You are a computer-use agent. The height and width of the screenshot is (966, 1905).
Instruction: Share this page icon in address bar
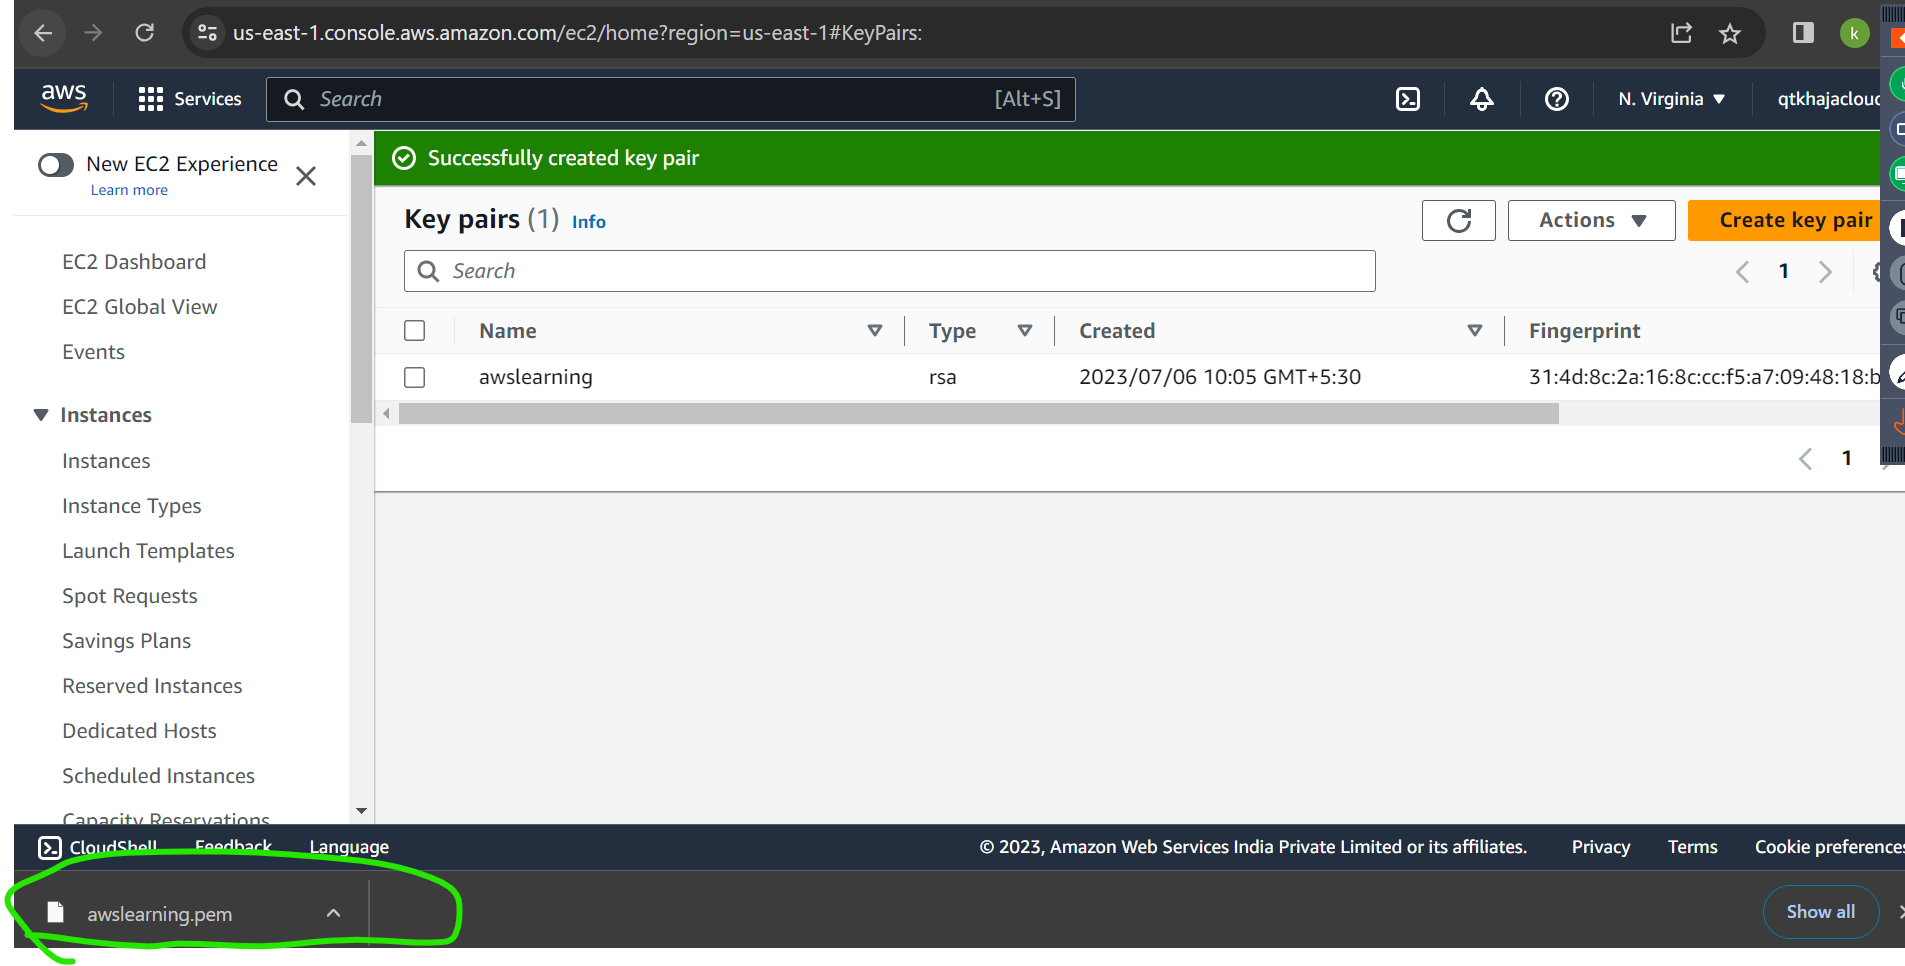pyautogui.click(x=1681, y=33)
